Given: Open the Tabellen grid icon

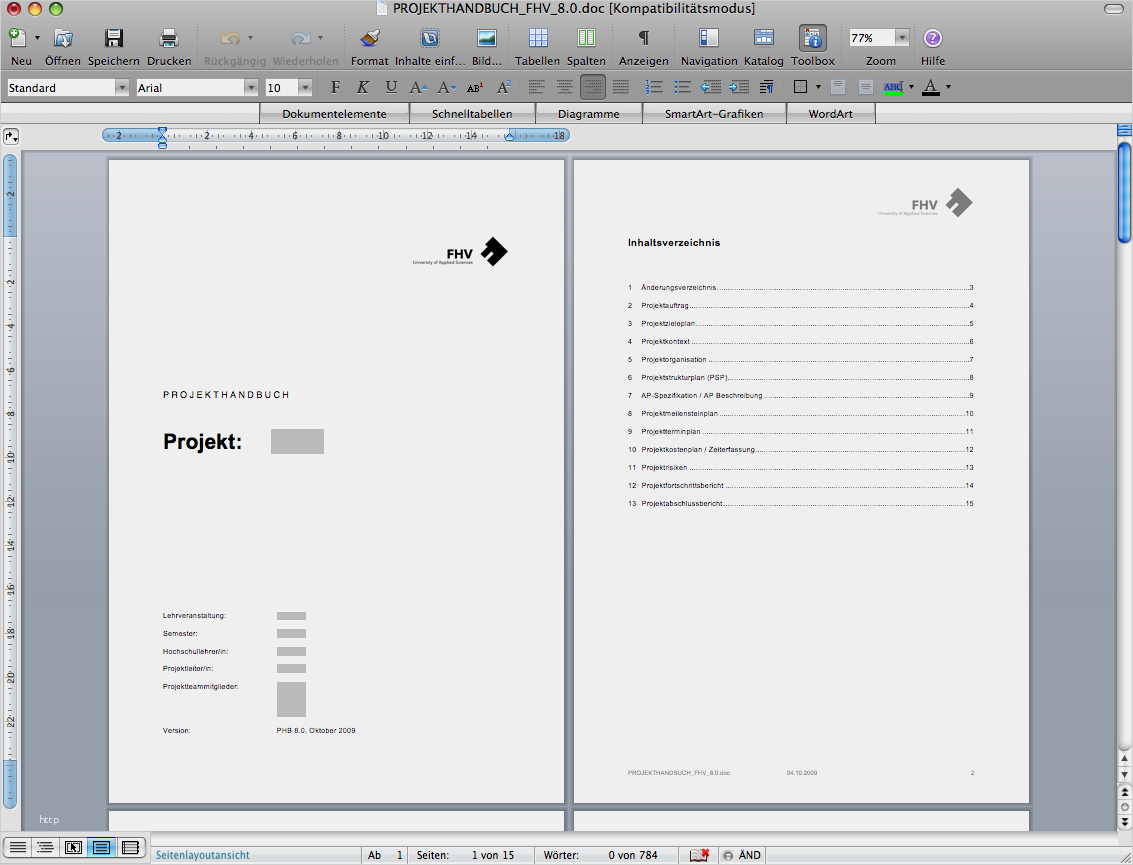Looking at the screenshot, I should pos(538,38).
